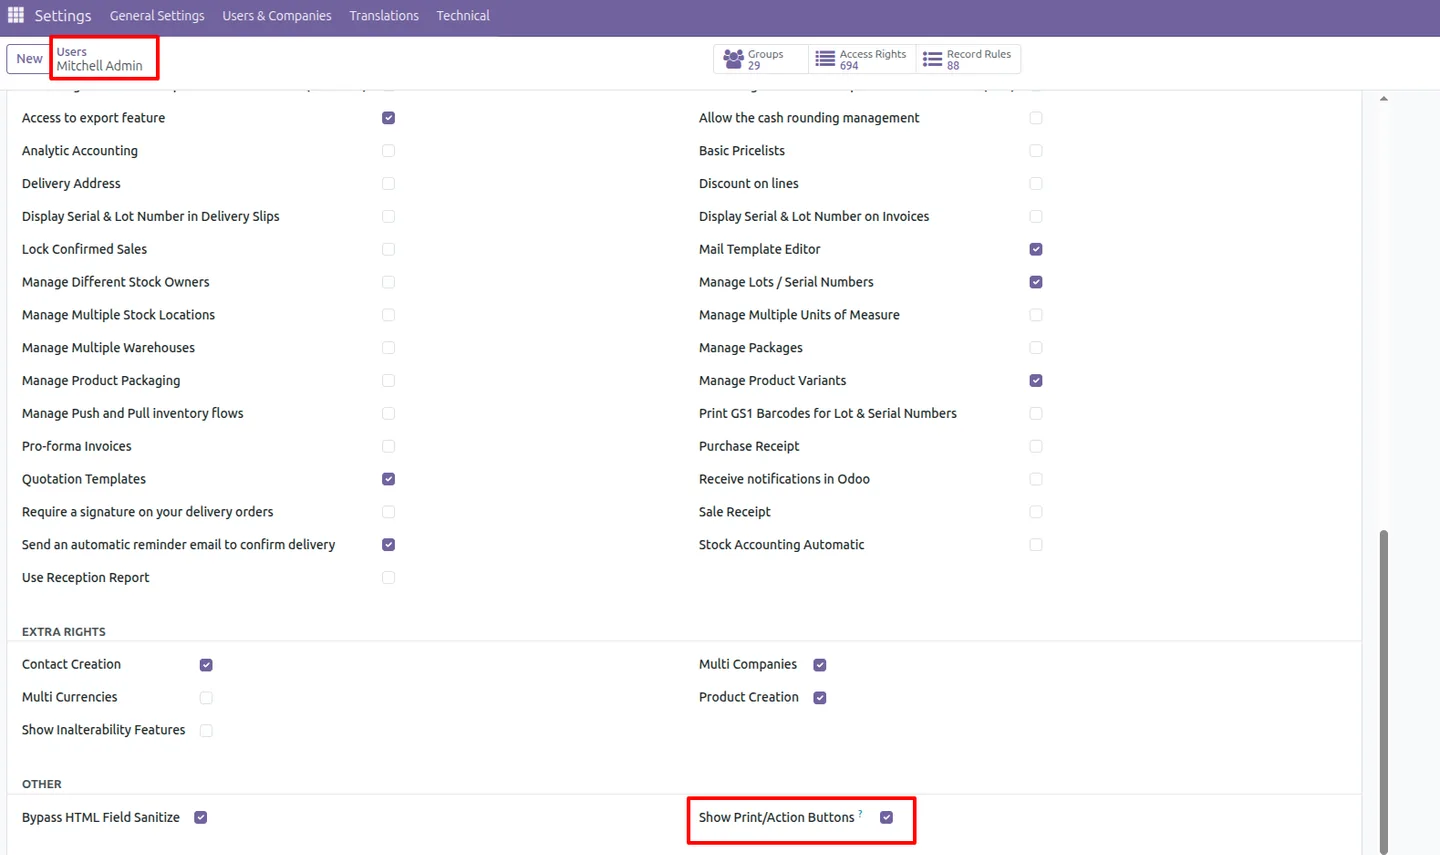Uncheck Product Creation checkbox

point(820,698)
